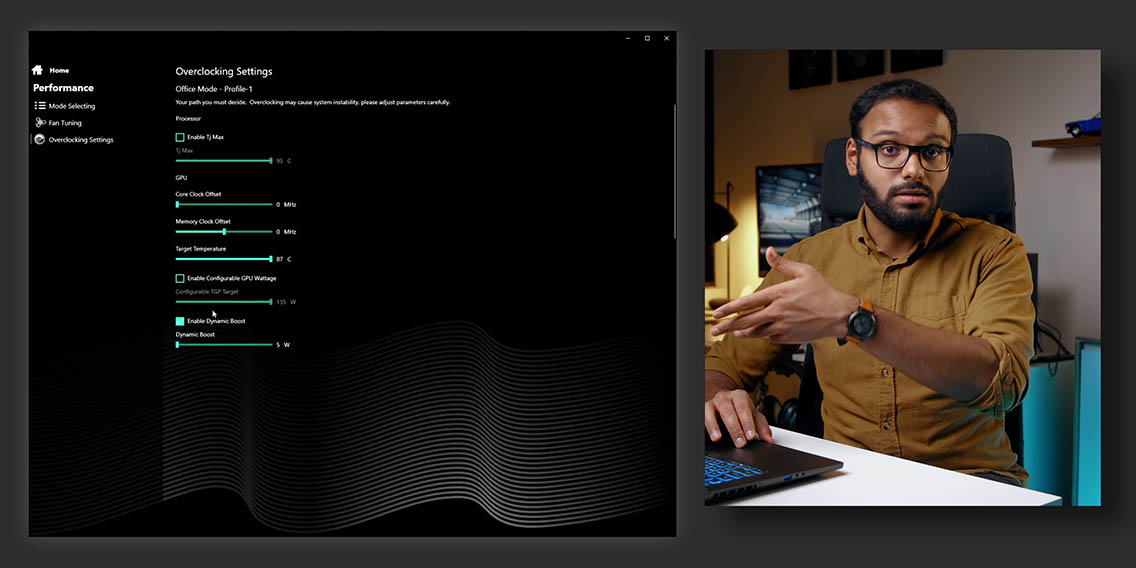Maximize the performance app window

[x=647, y=38]
